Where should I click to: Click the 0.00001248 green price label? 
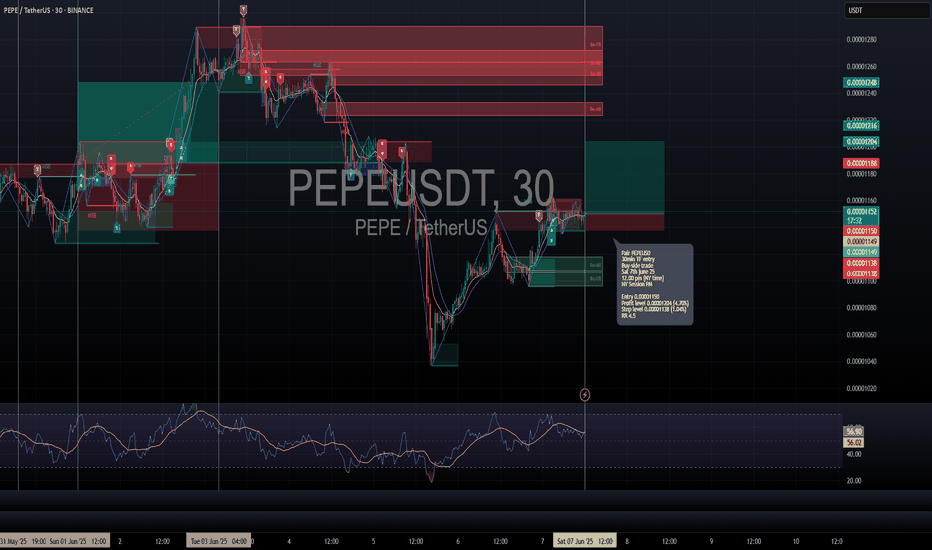point(861,83)
